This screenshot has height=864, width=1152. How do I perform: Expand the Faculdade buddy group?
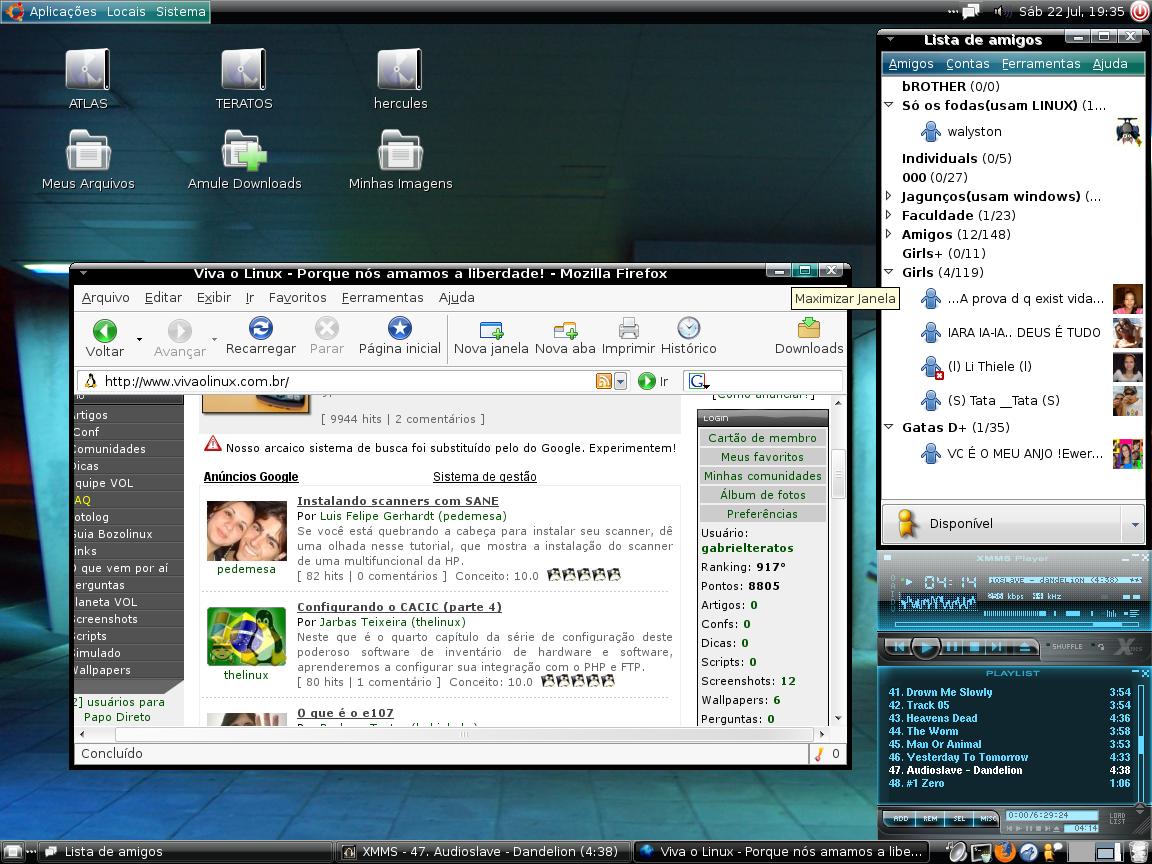point(889,215)
